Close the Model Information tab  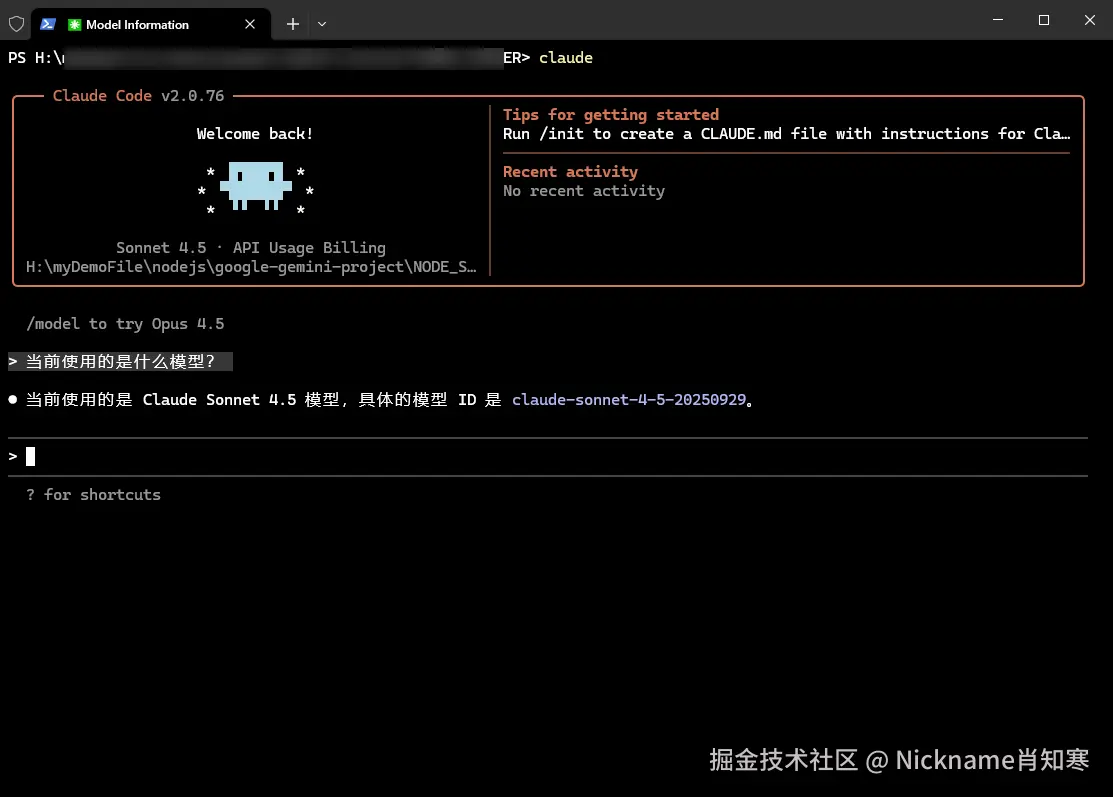coord(250,24)
